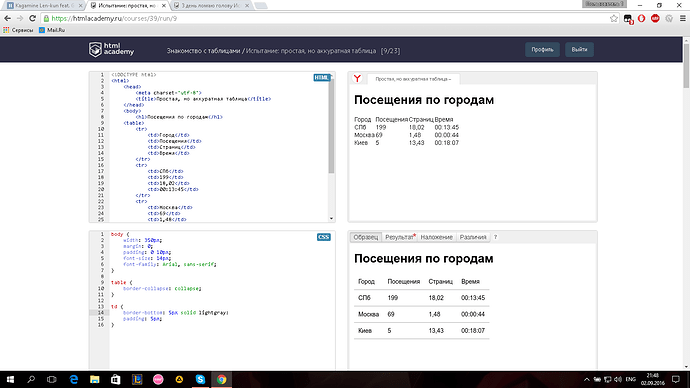Click the Профиль button
Viewport: 690px width, 388px height.
pyautogui.click(x=542, y=50)
